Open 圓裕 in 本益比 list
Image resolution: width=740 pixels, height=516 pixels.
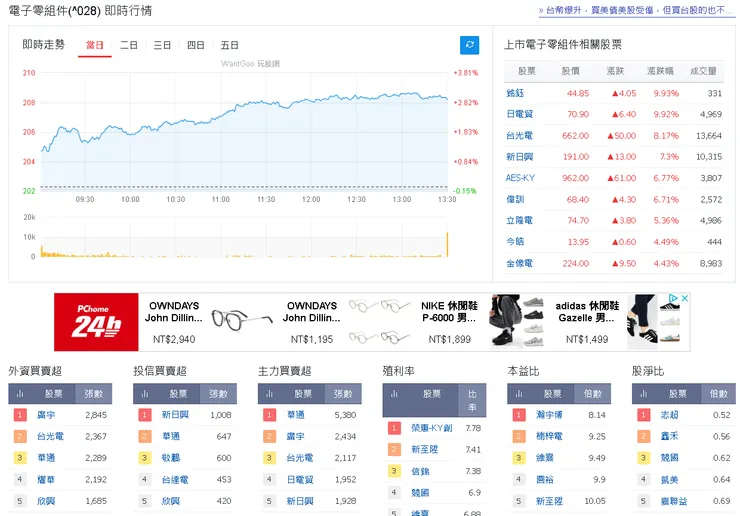(545, 480)
